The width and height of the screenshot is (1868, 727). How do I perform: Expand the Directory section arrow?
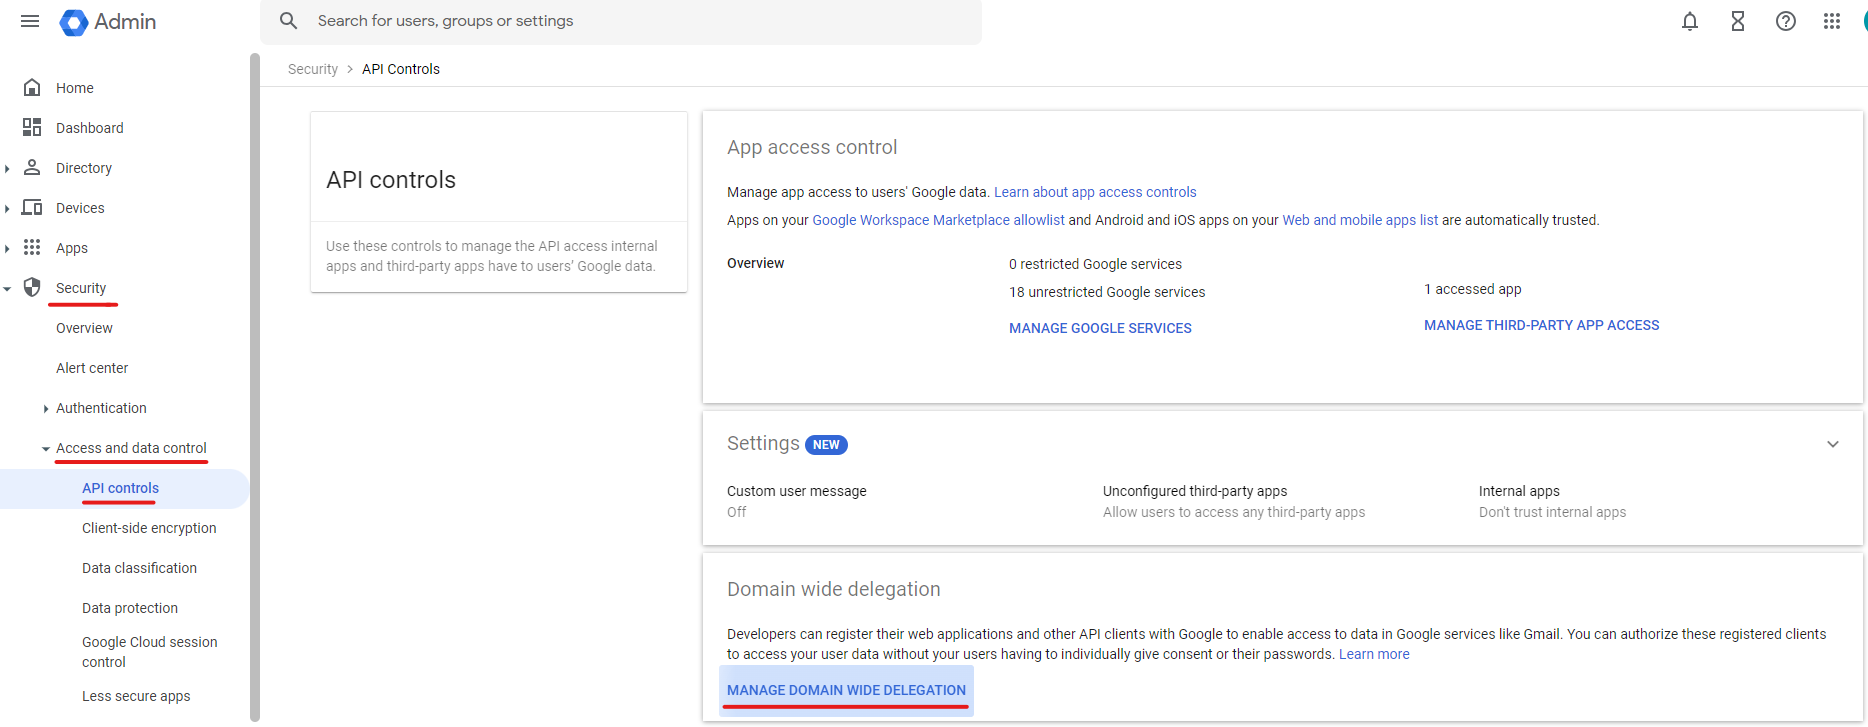pyautogui.click(x=7, y=168)
